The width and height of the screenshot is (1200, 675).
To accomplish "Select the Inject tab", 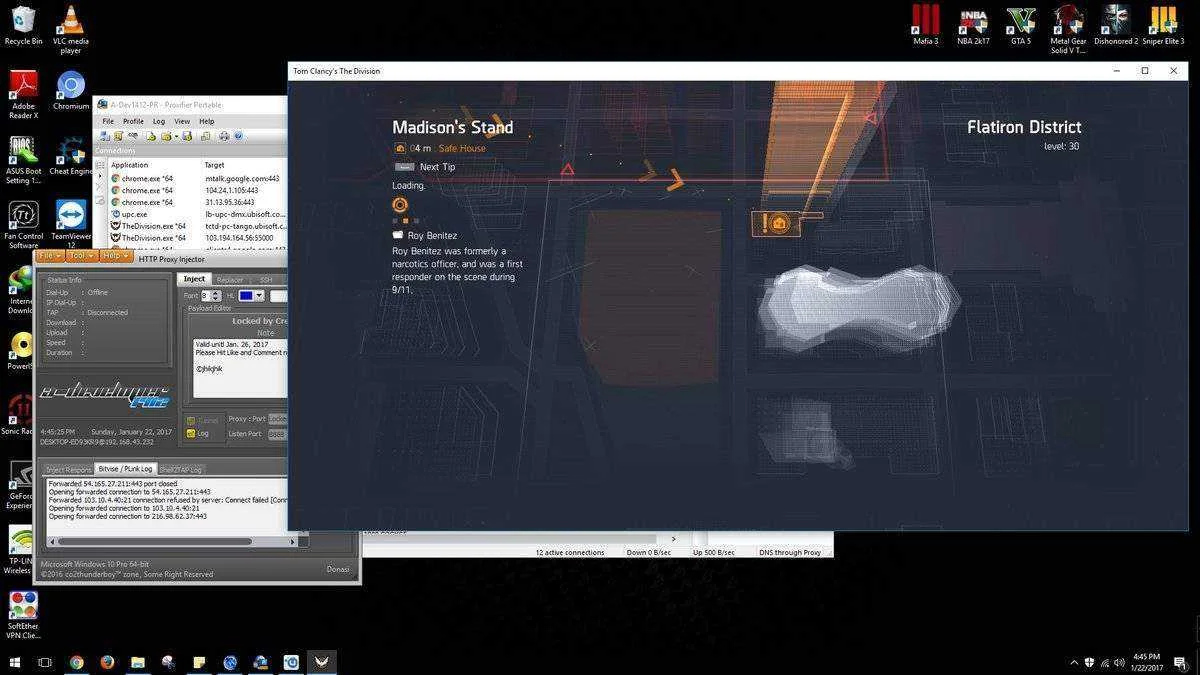I will click(194, 279).
